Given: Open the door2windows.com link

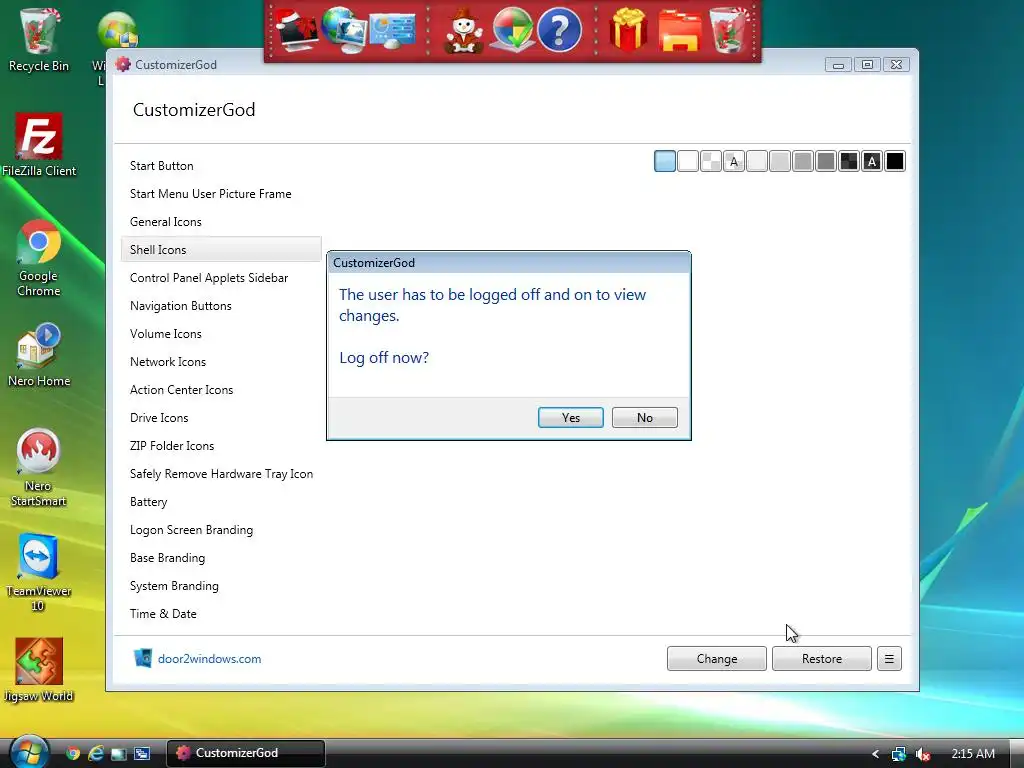Looking at the screenshot, I should point(209,658).
